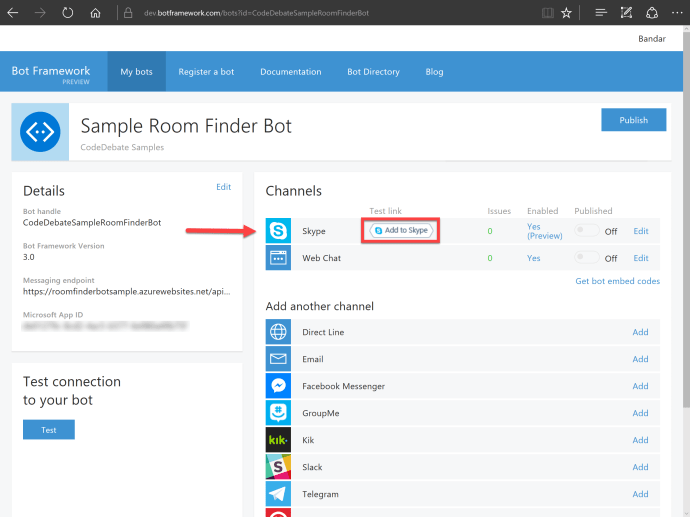Image resolution: width=690 pixels, height=517 pixels.
Task: Click the Publish button
Action: coord(633,120)
